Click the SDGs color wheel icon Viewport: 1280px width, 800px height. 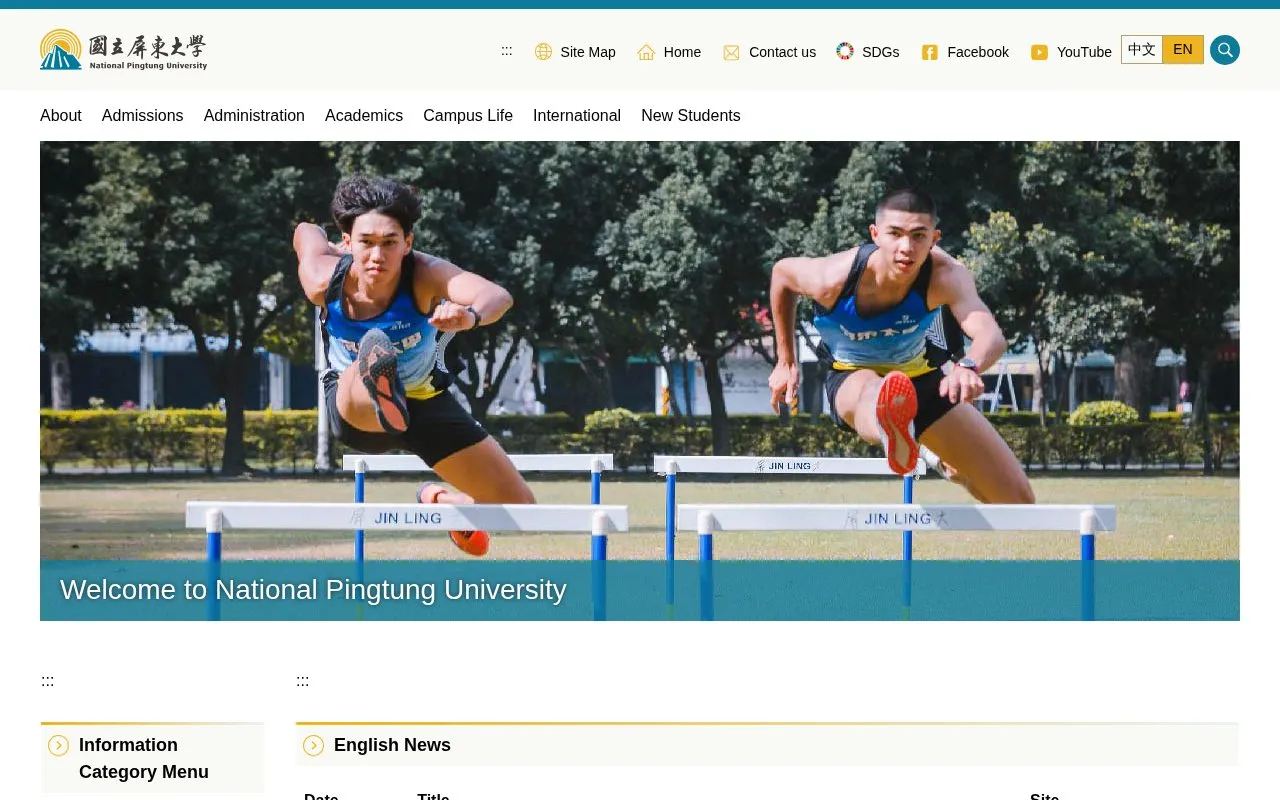click(845, 51)
